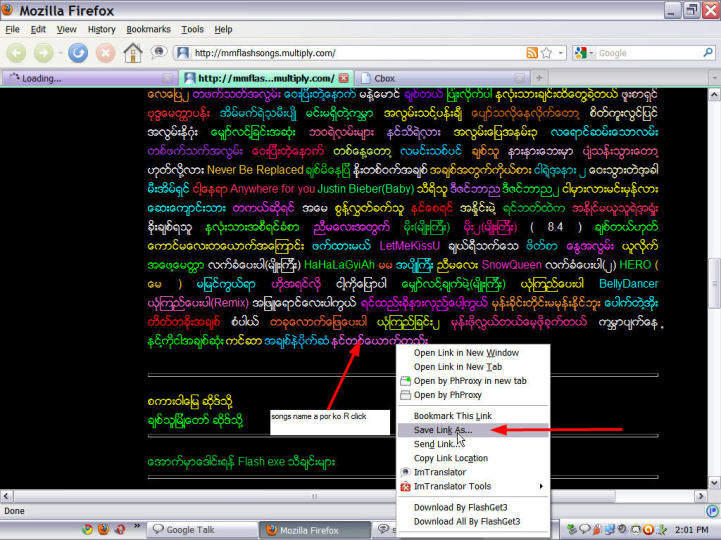This screenshot has width=721, height=540.
Task: Open the Help menu
Action: pyautogui.click(x=223, y=29)
